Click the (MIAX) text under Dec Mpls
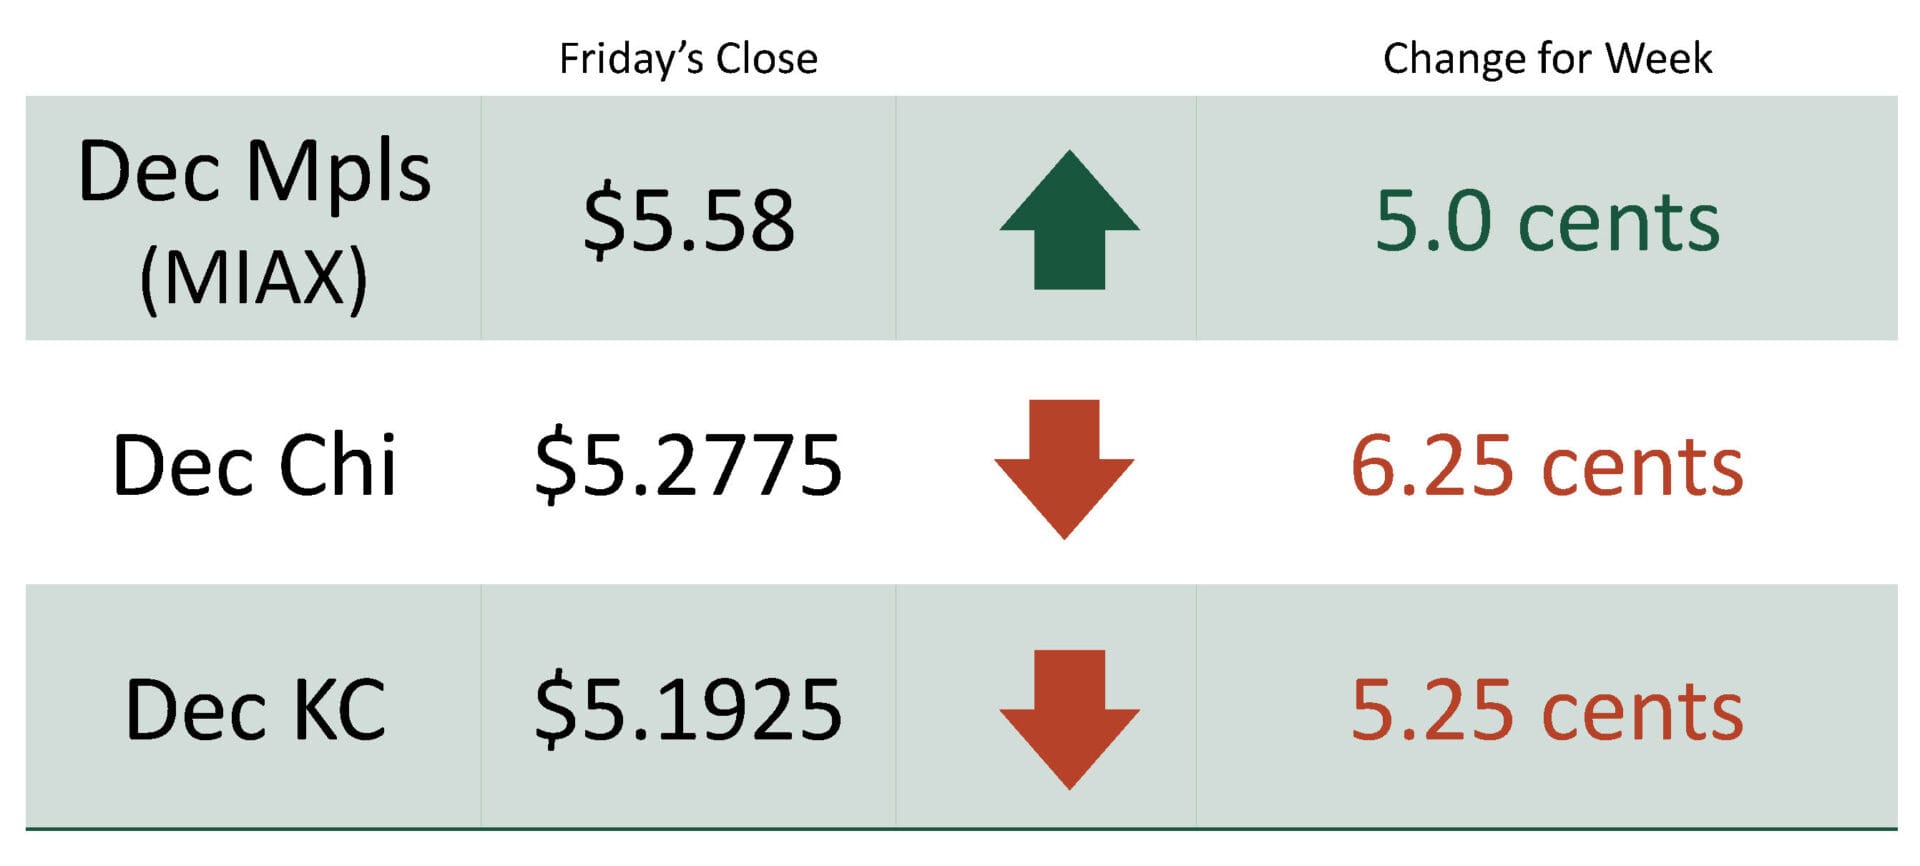1920x866 pixels. point(254,278)
